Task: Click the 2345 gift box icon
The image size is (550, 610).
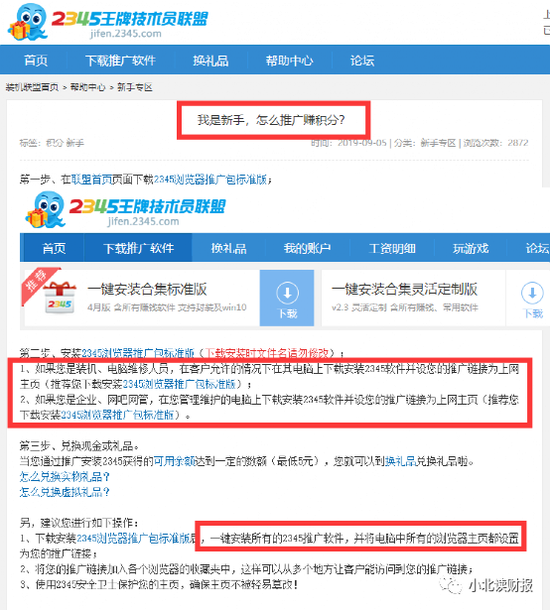Action: coord(60,298)
